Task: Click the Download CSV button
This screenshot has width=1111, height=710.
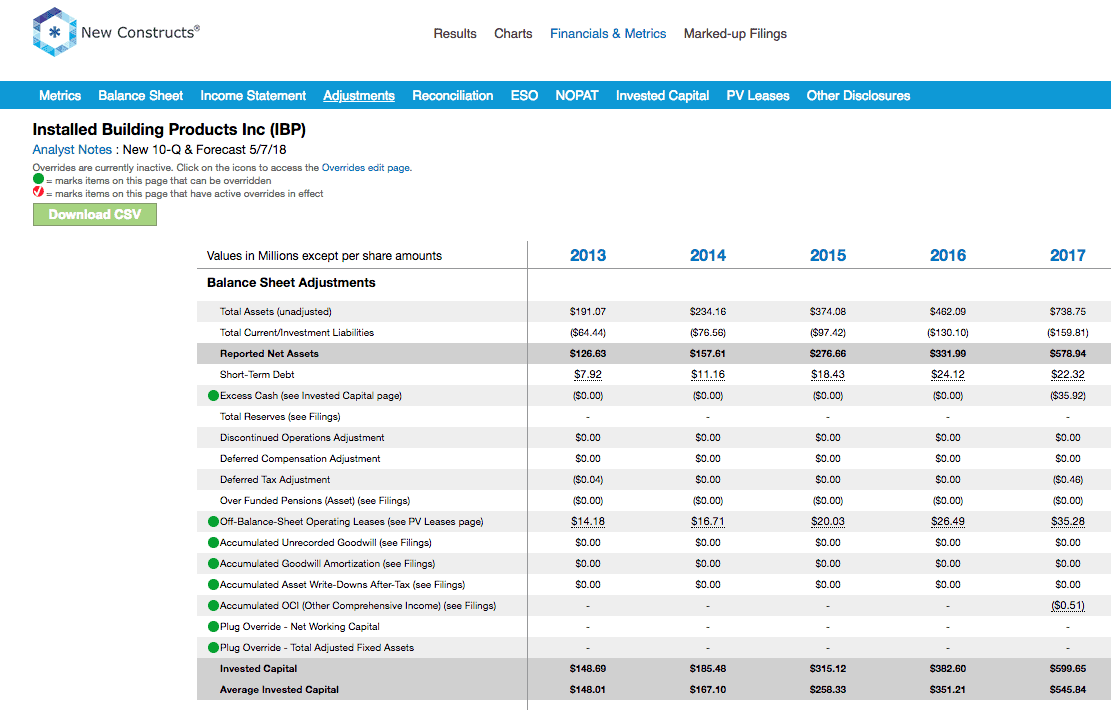Action: click(95, 215)
